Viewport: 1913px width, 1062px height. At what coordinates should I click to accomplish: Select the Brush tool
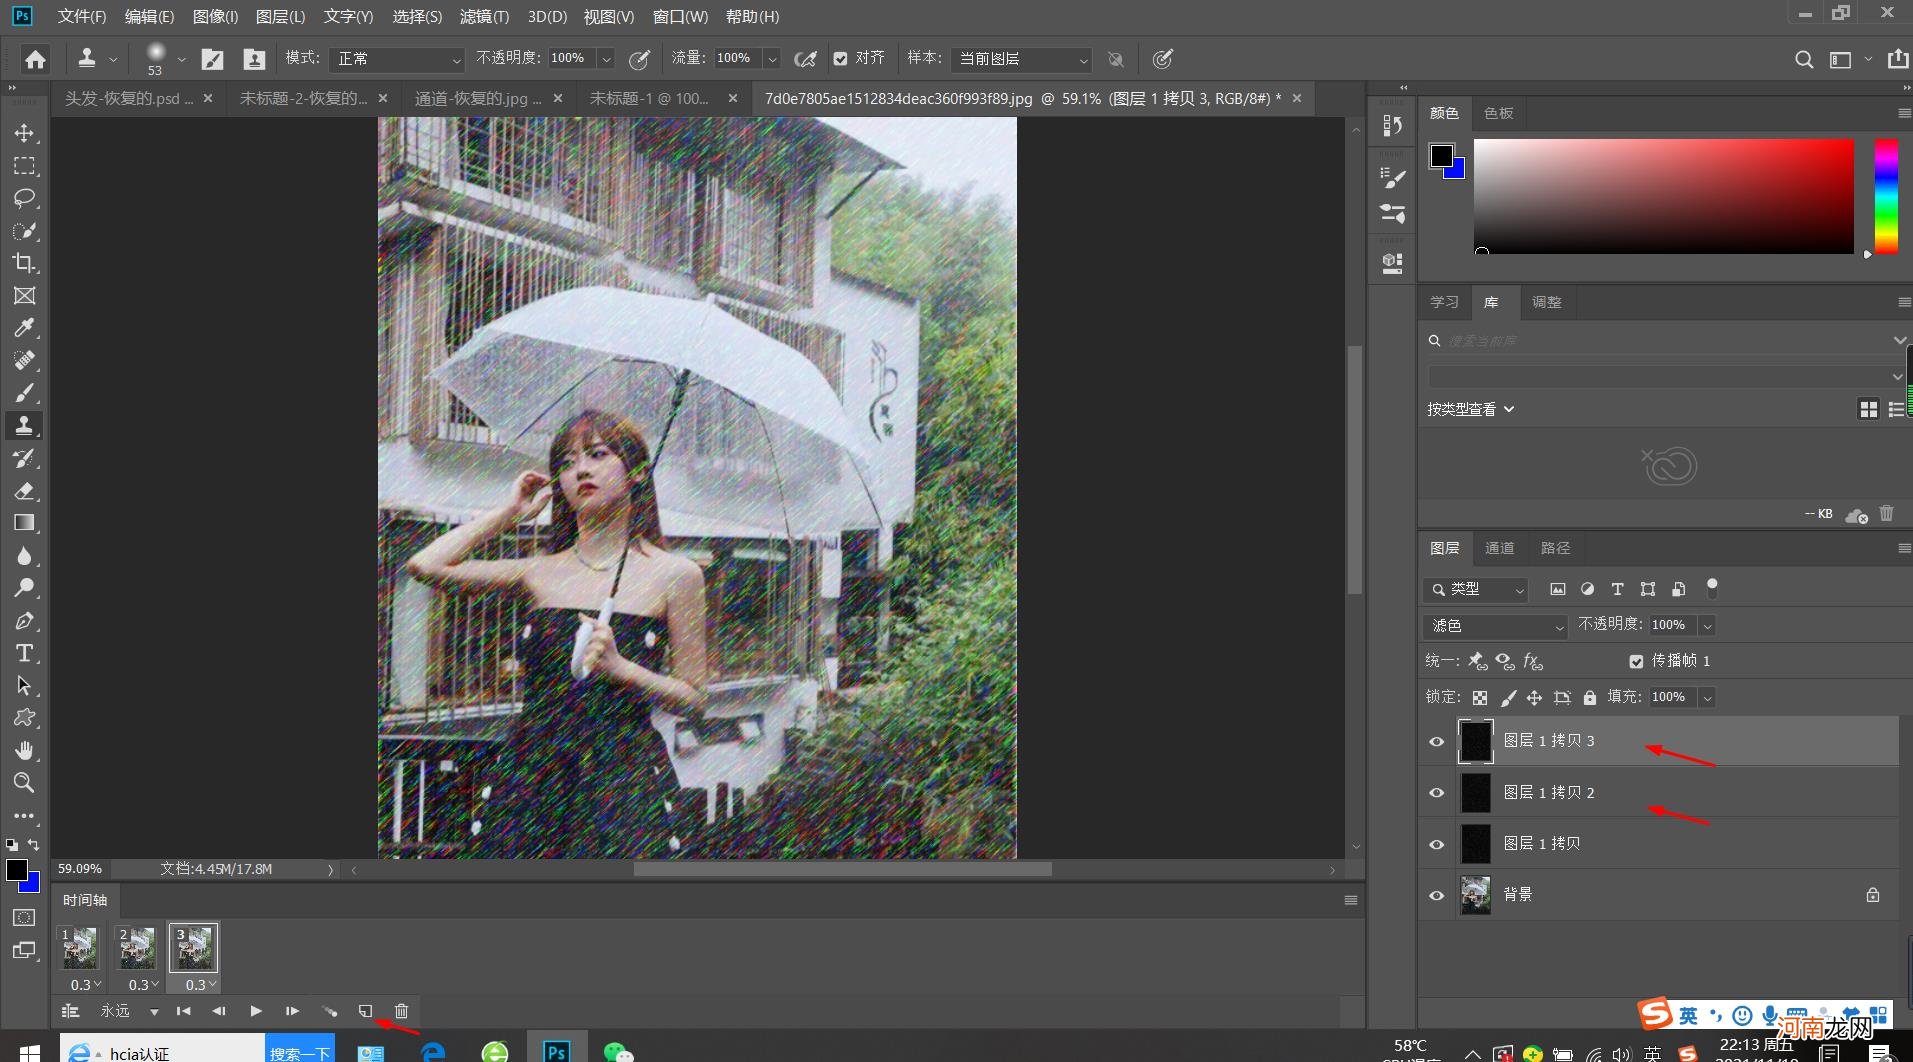tap(24, 393)
